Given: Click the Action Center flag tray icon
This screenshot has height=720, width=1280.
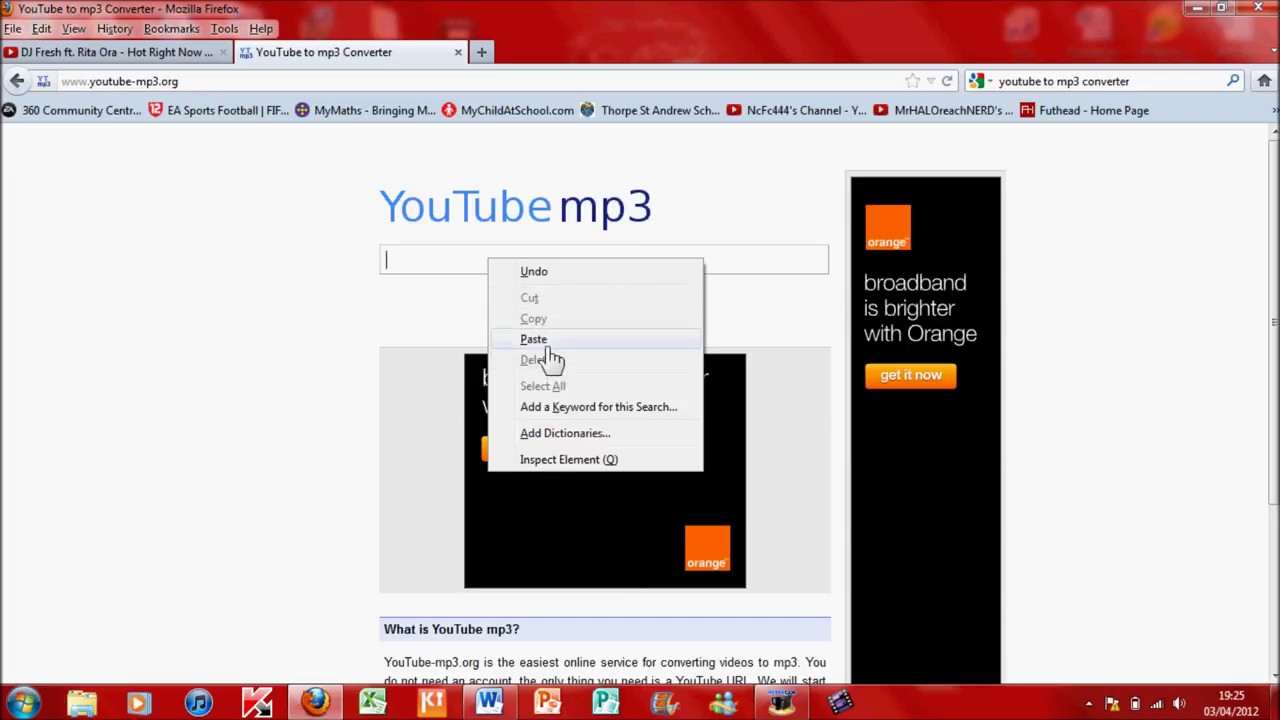Looking at the screenshot, I should [1112, 703].
